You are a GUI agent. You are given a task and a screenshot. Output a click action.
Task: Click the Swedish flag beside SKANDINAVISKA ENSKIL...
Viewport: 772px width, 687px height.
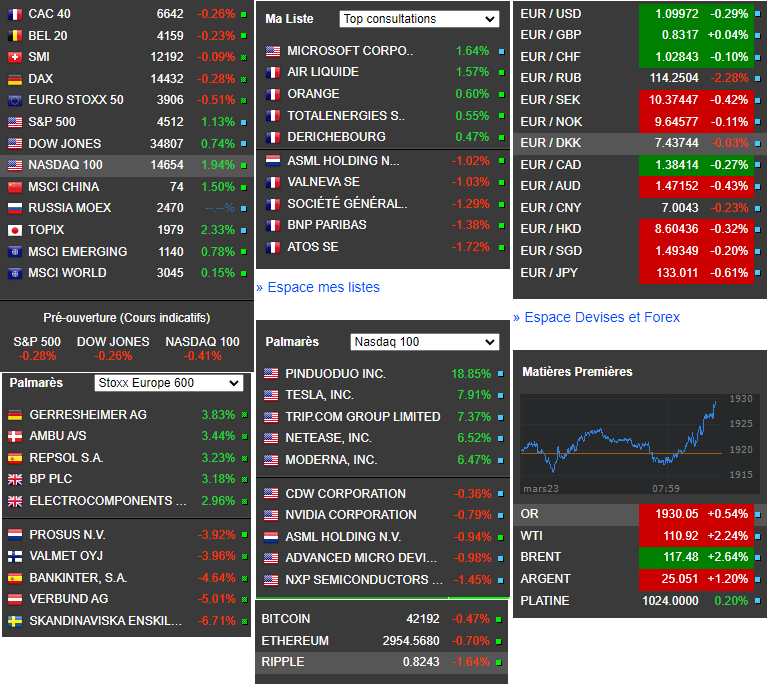point(15,621)
